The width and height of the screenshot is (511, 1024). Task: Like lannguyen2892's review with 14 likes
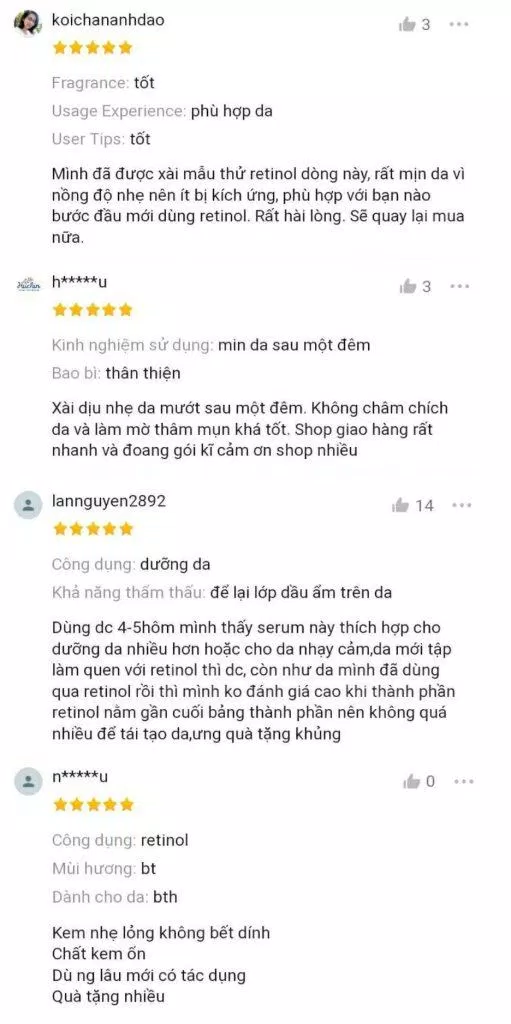[x=401, y=505]
